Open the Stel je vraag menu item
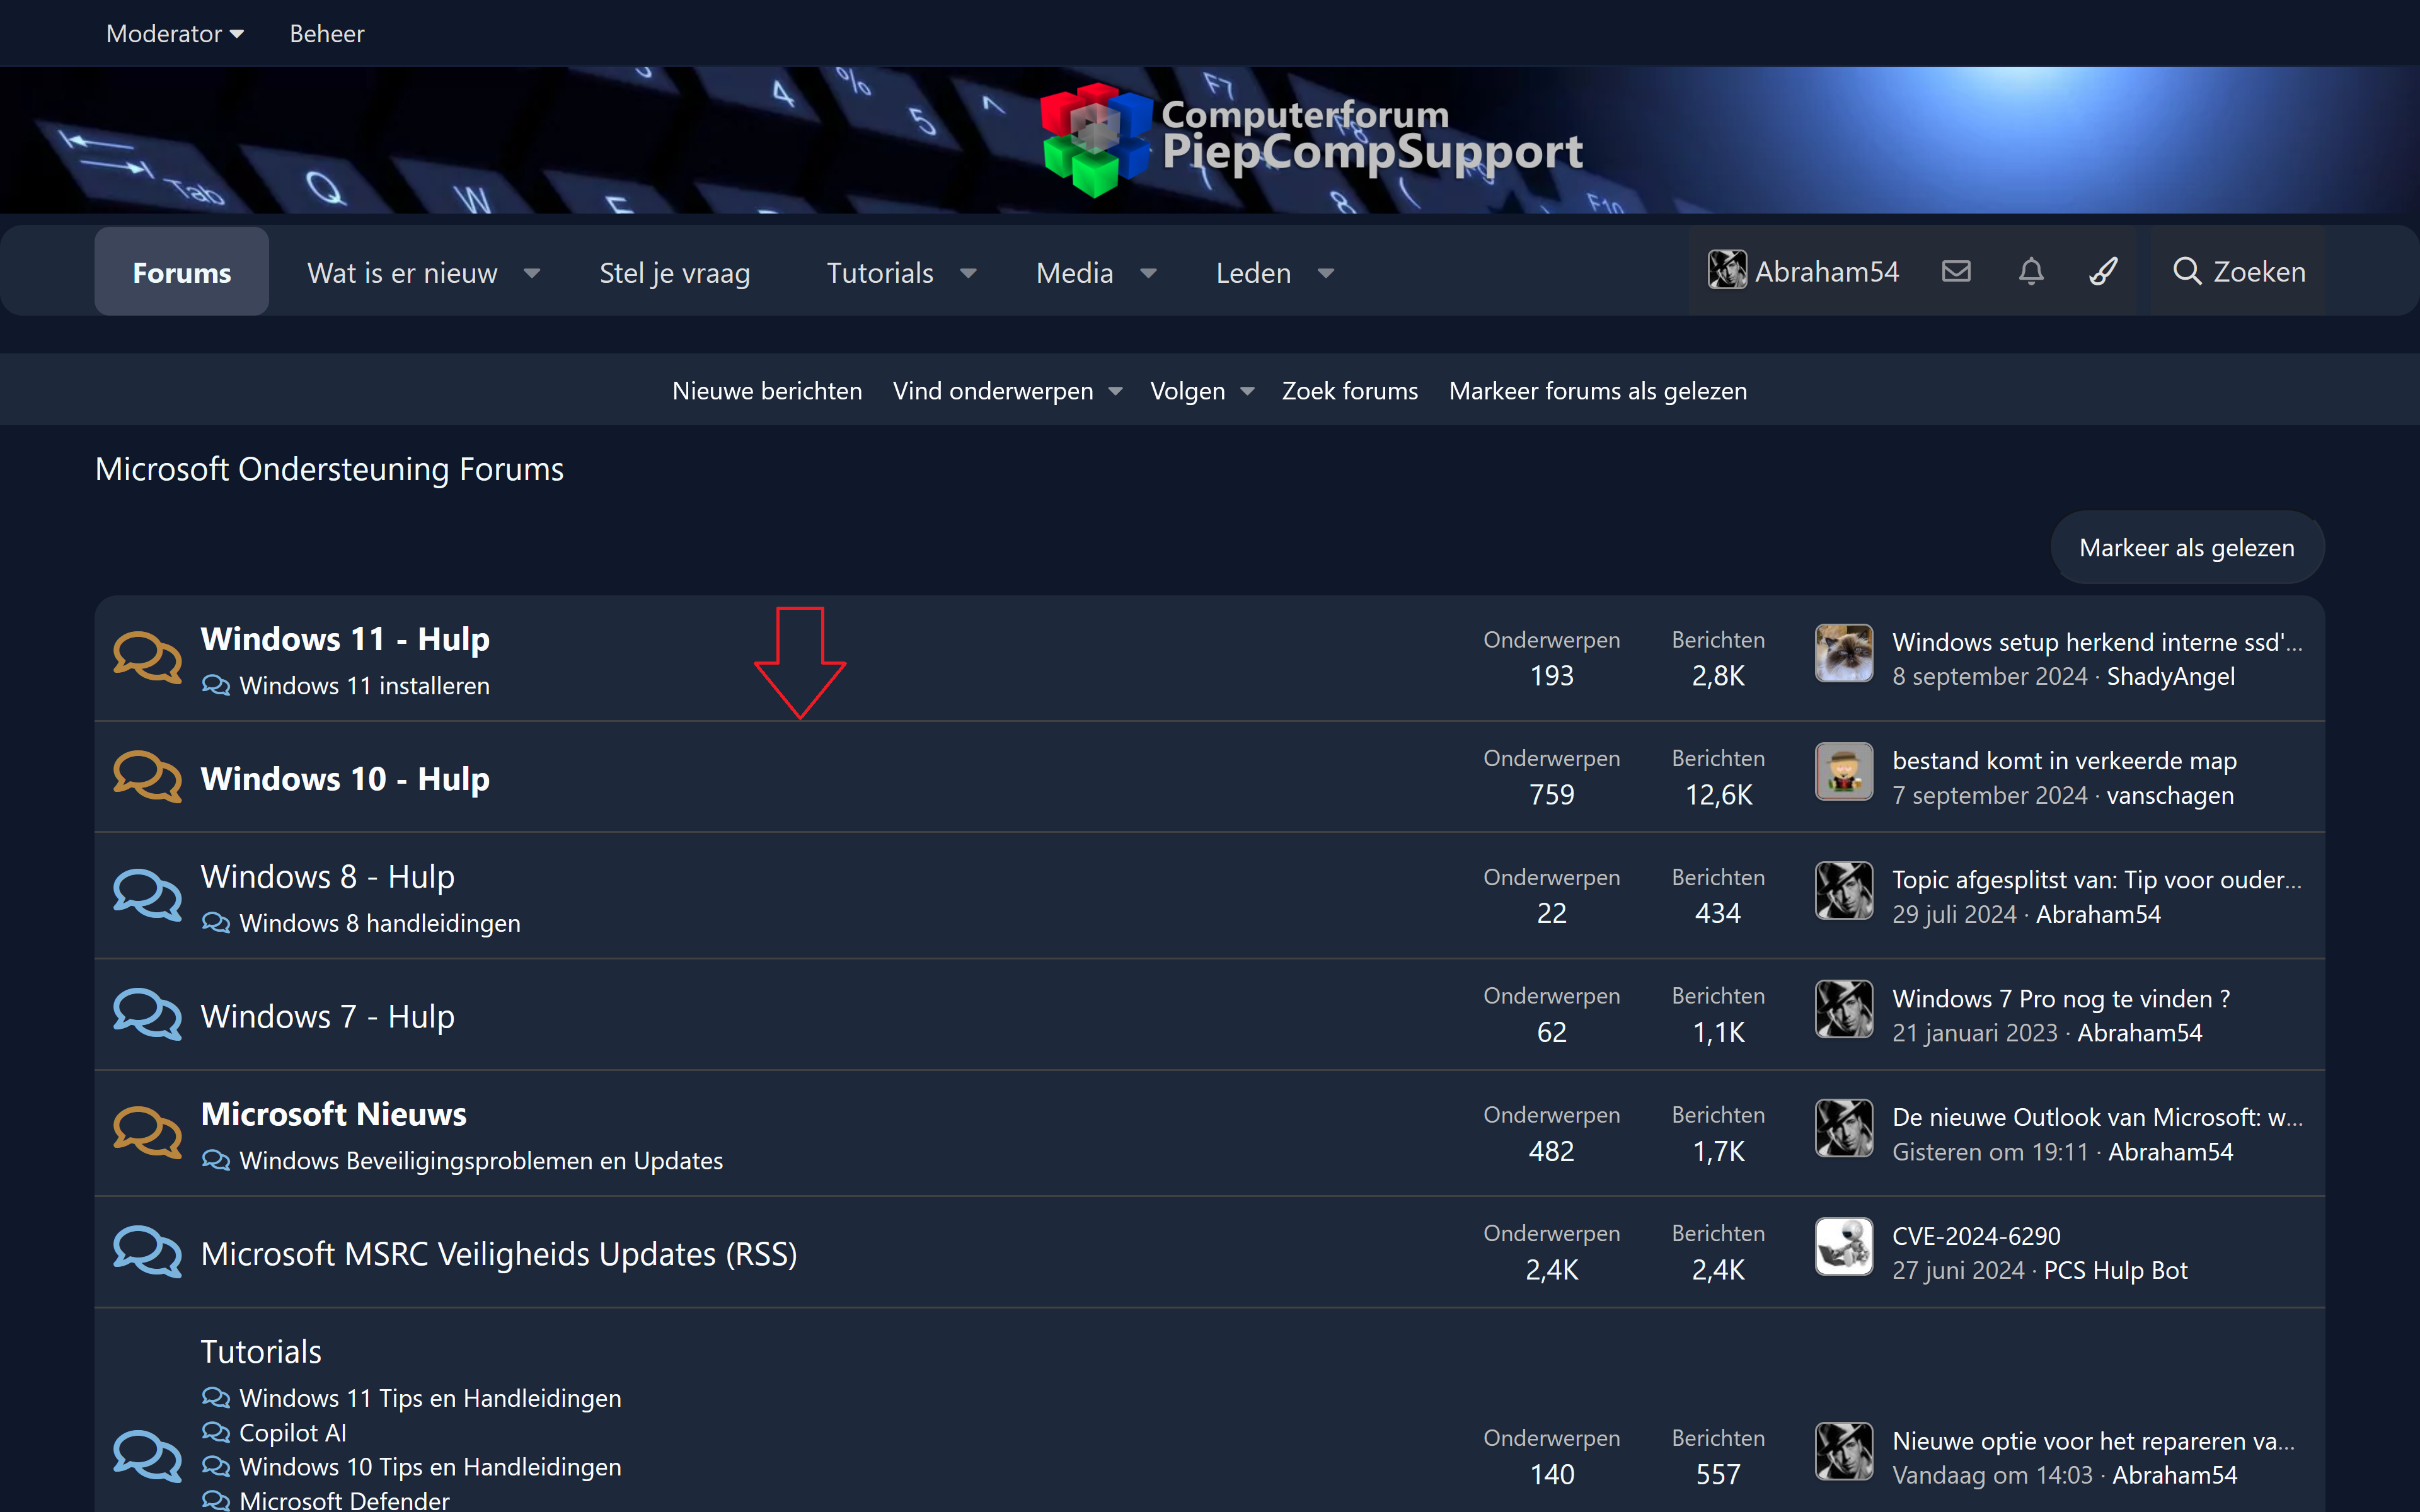The height and width of the screenshot is (1512, 2420). tap(674, 273)
